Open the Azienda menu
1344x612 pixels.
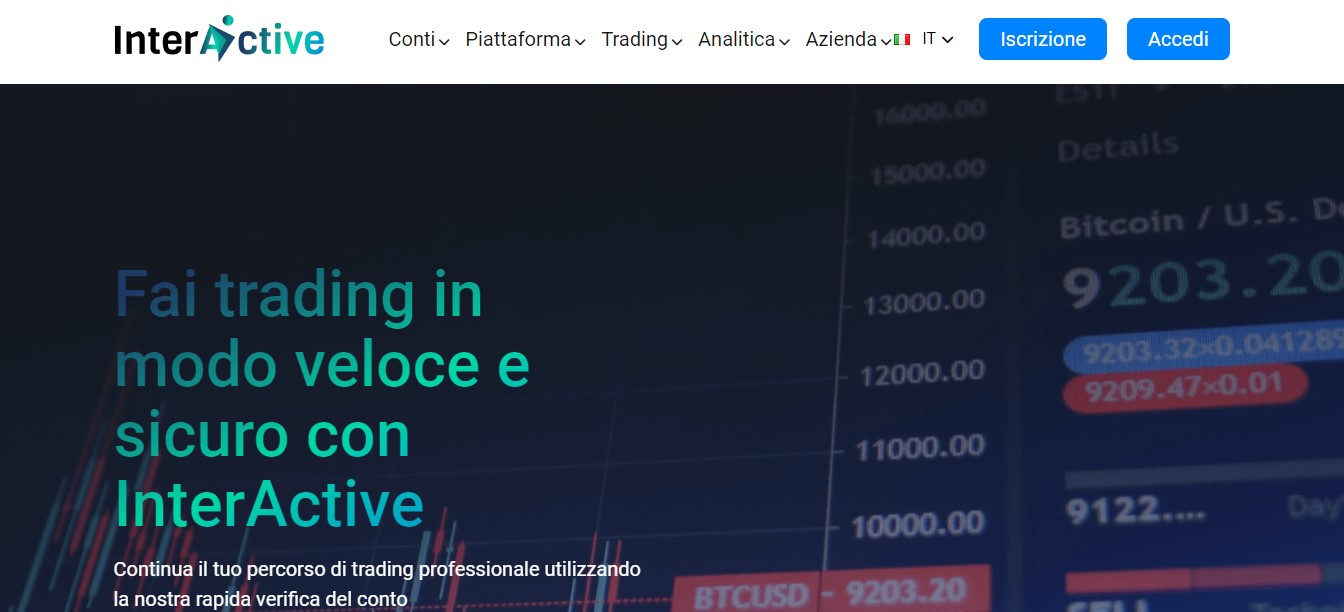click(x=840, y=40)
